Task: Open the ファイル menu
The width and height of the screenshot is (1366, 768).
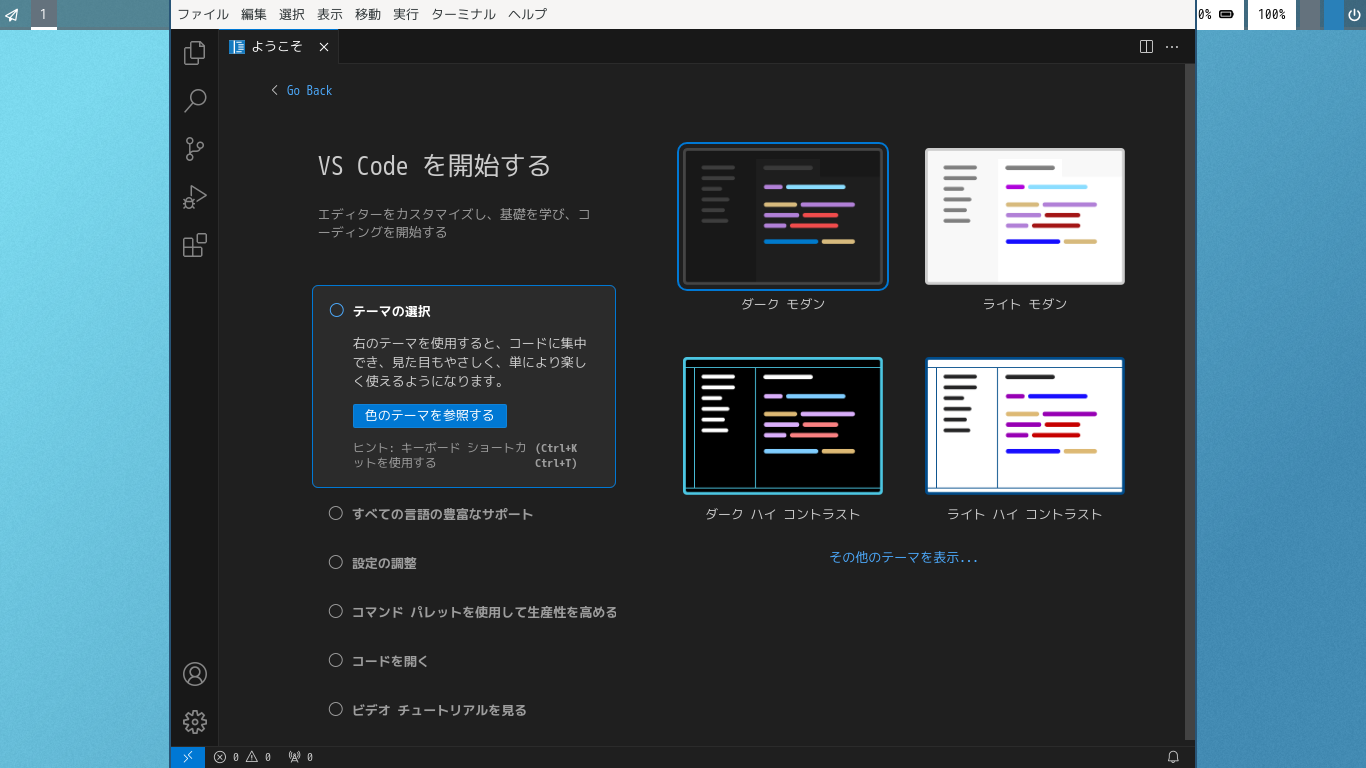Action: 203,14
